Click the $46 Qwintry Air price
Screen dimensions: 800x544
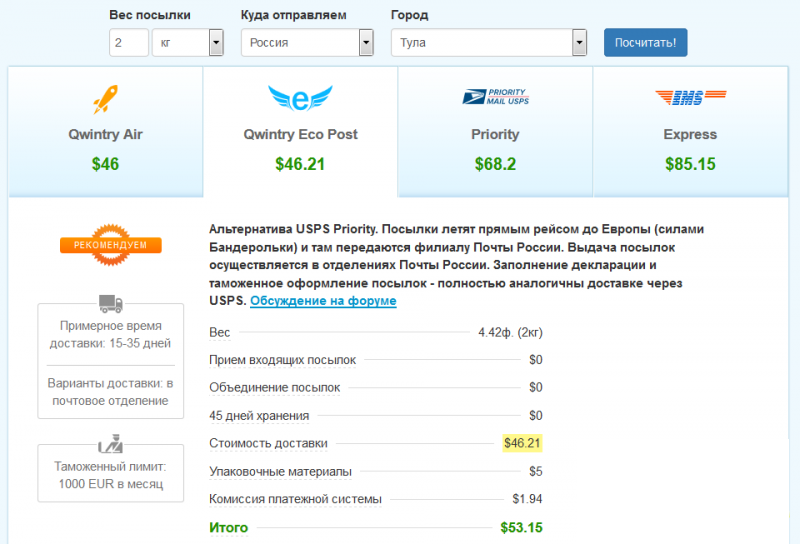[105, 164]
